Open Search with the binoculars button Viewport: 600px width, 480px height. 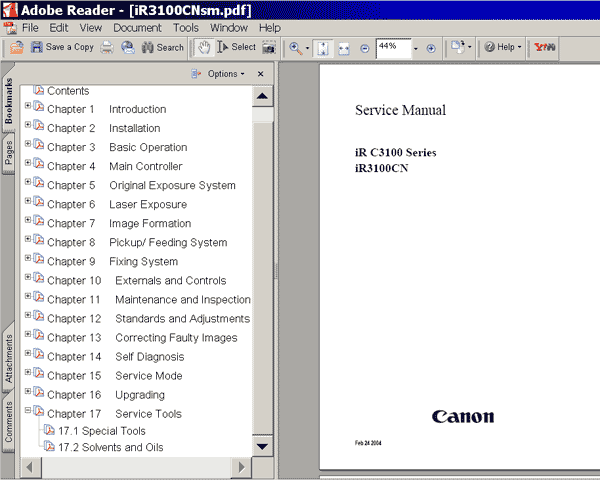pyautogui.click(x=162, y=48)
